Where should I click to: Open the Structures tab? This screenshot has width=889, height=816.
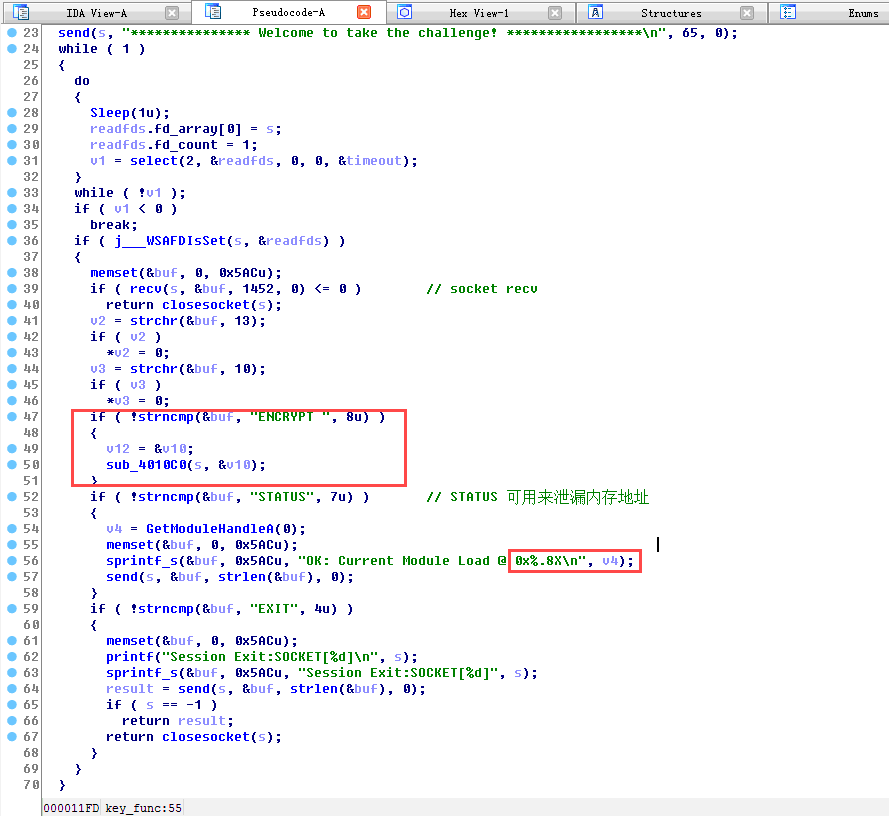pyautogui.click(x=671, y=13)
